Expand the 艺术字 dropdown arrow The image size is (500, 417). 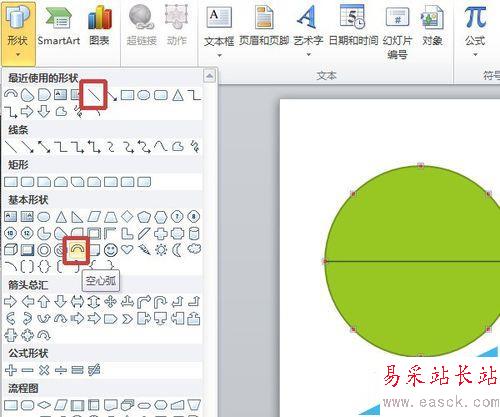click(x=308, y=54)
